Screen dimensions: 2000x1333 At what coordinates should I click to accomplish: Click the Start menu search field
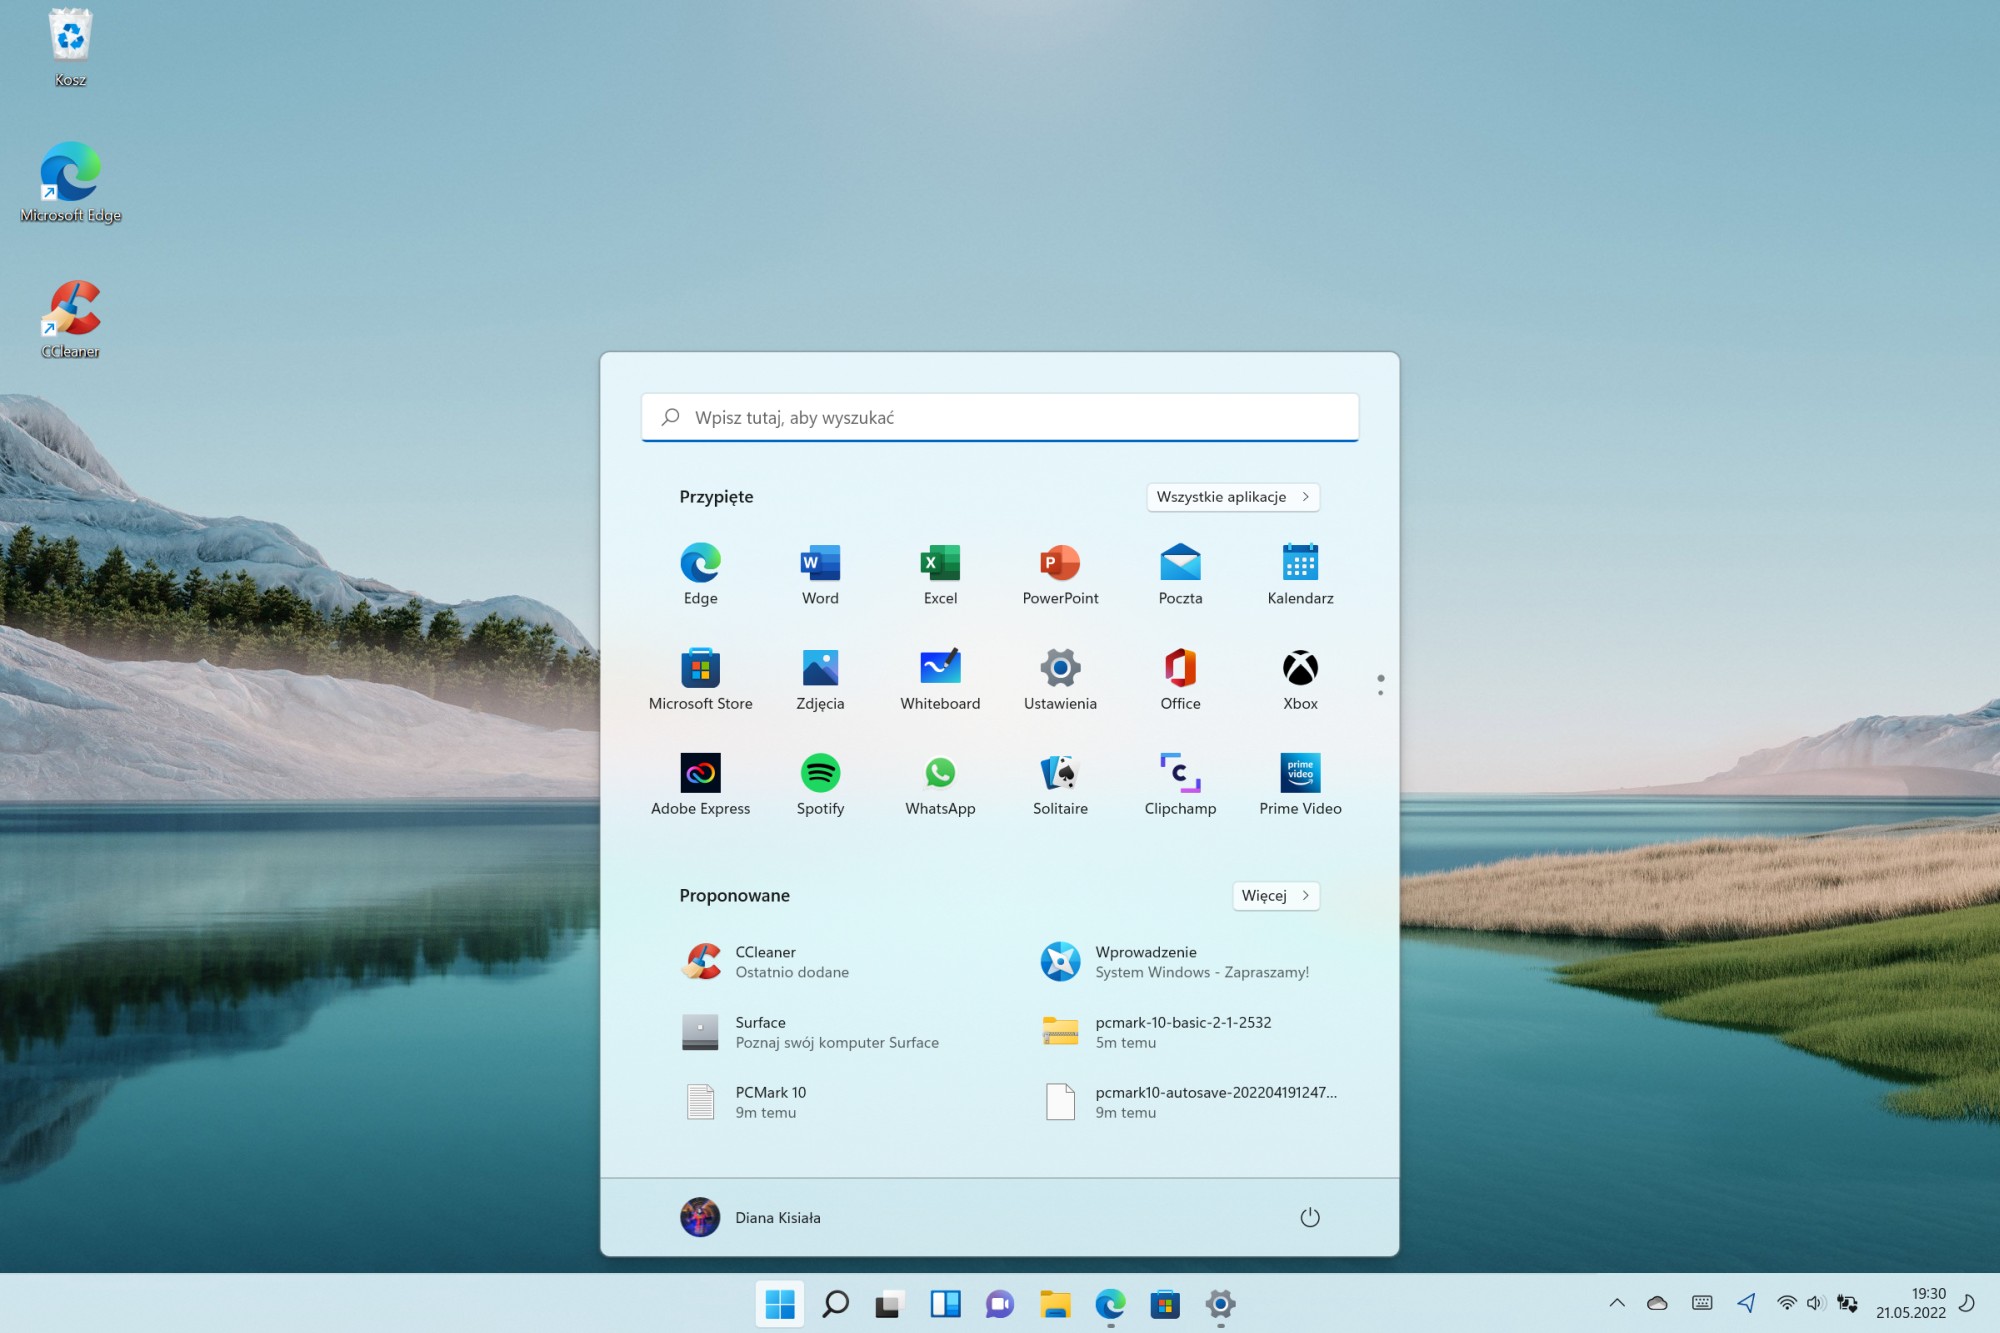[x=1000, y=418]
